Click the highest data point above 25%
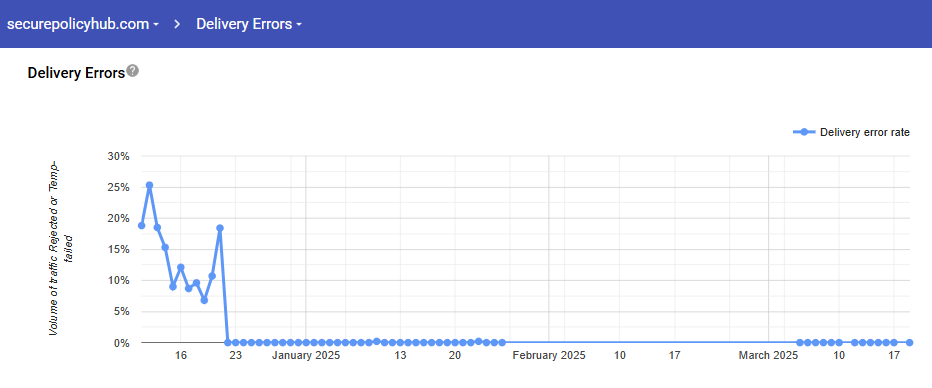932x388 pixels. click(150, 185)
